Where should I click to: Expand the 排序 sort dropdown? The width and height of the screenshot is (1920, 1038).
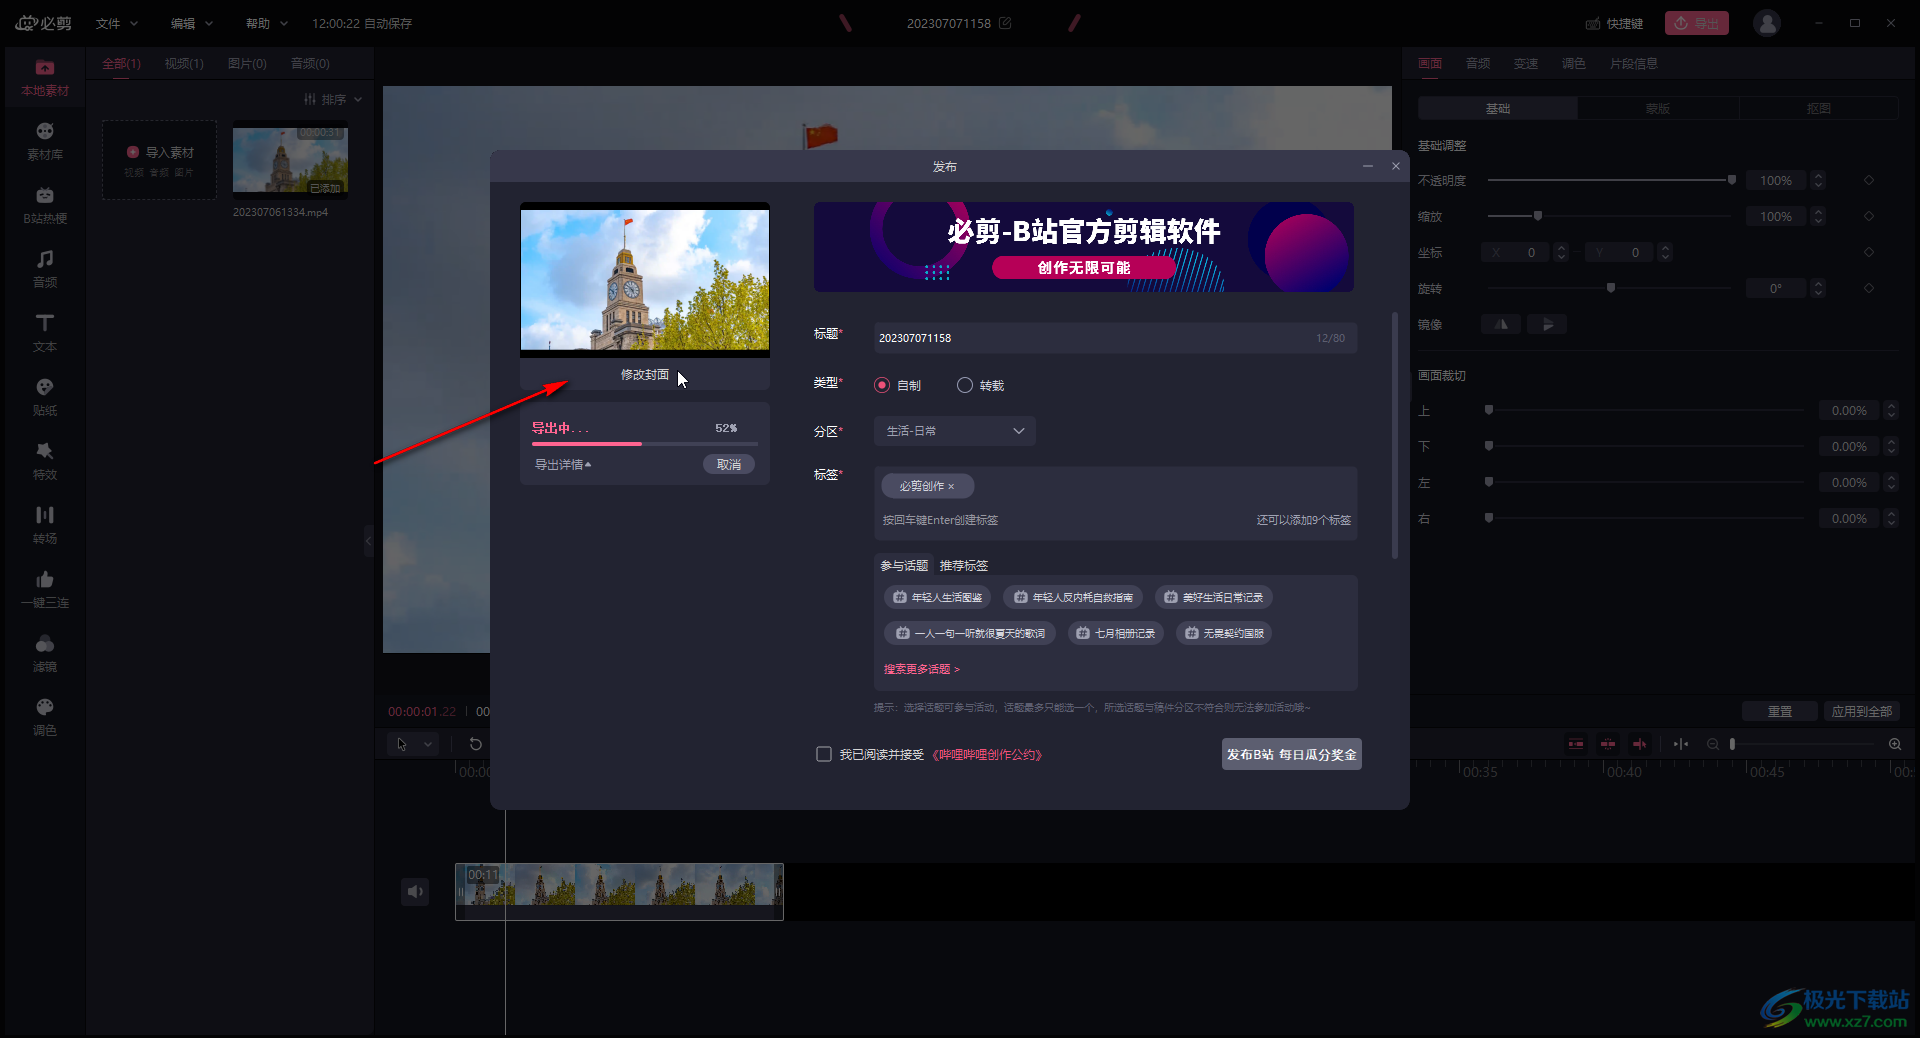point(333,99)
